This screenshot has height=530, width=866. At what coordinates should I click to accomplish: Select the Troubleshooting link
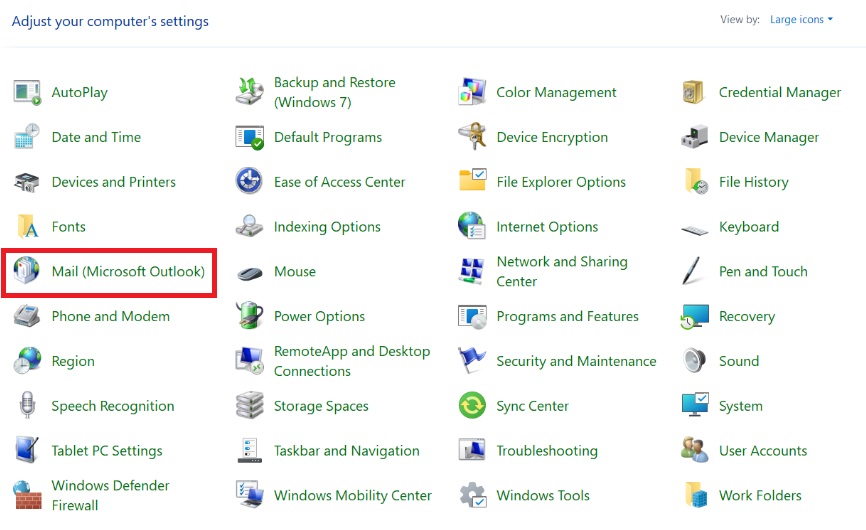(x=546, y=452)
